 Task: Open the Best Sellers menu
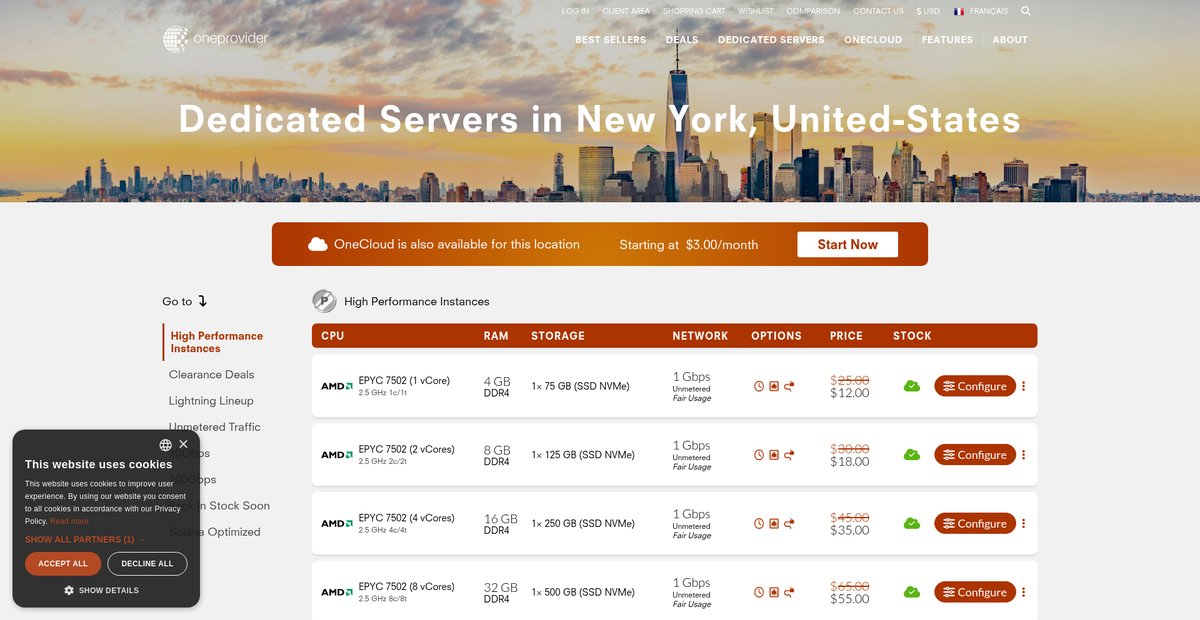[611, 40]
